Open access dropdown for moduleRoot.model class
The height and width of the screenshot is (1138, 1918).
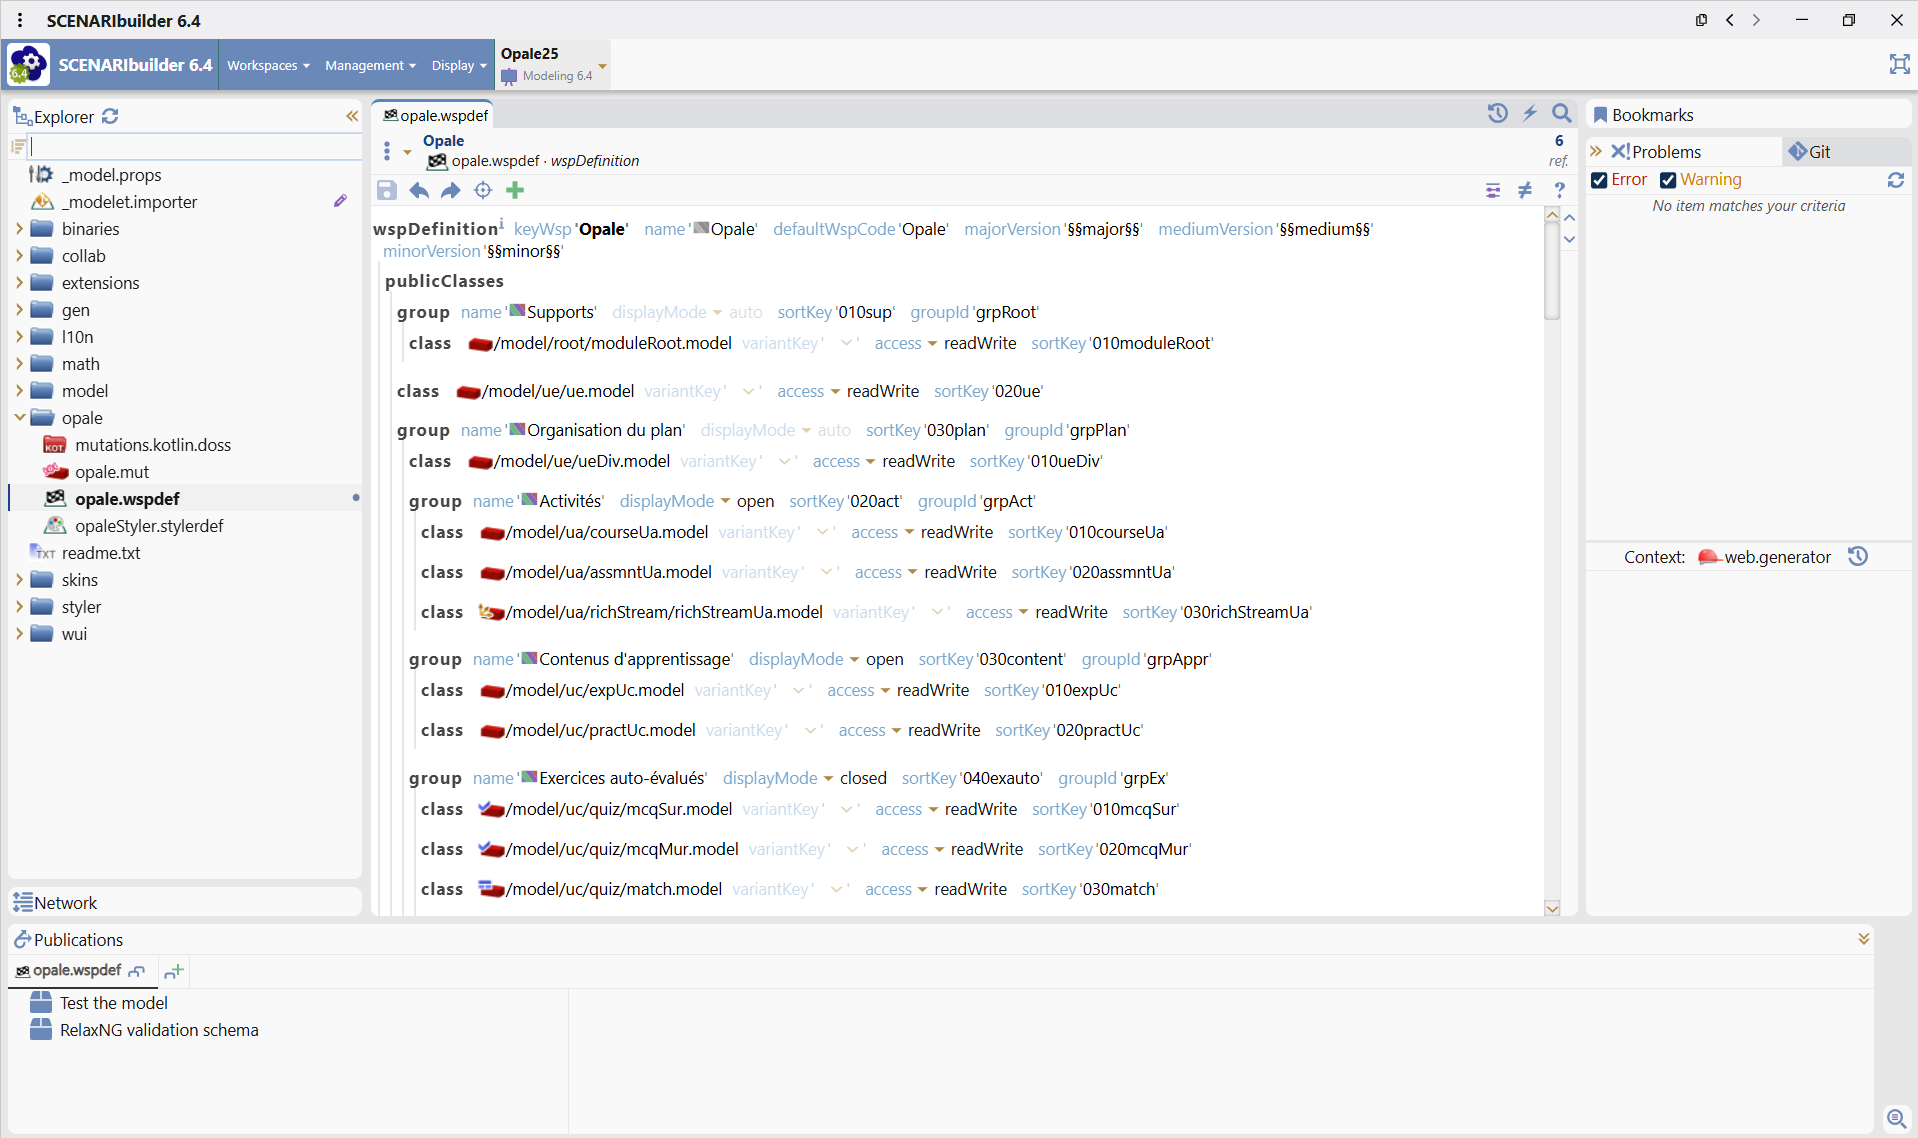coord(932,343)
